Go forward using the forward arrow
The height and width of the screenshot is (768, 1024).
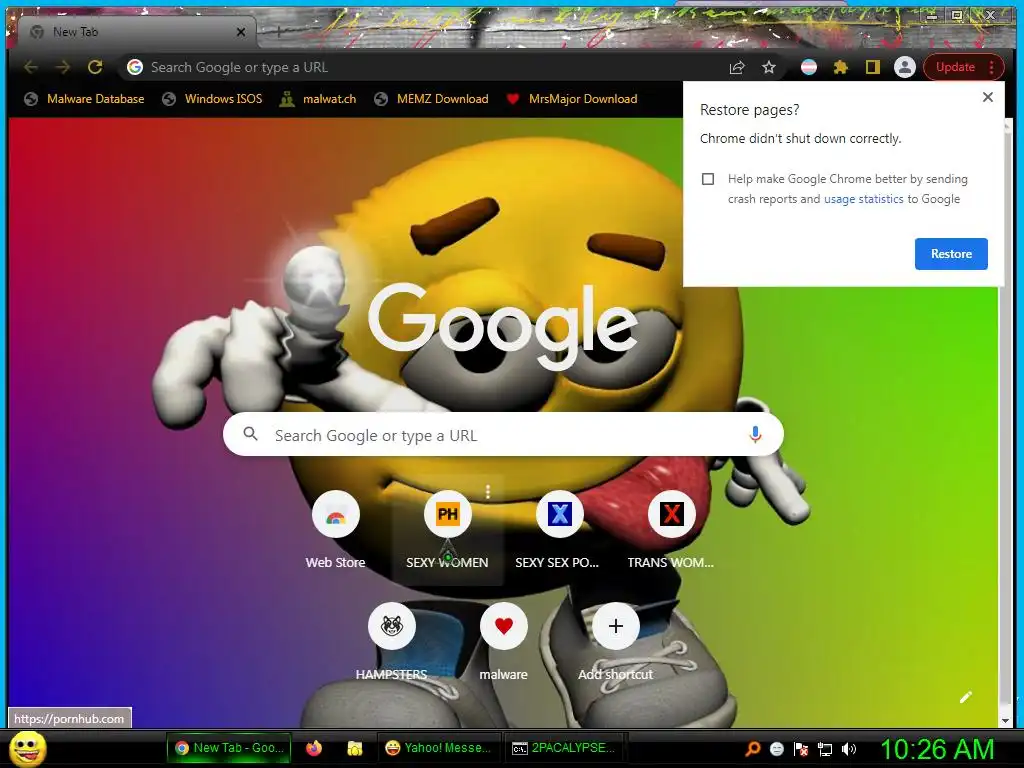click(63, 67)
